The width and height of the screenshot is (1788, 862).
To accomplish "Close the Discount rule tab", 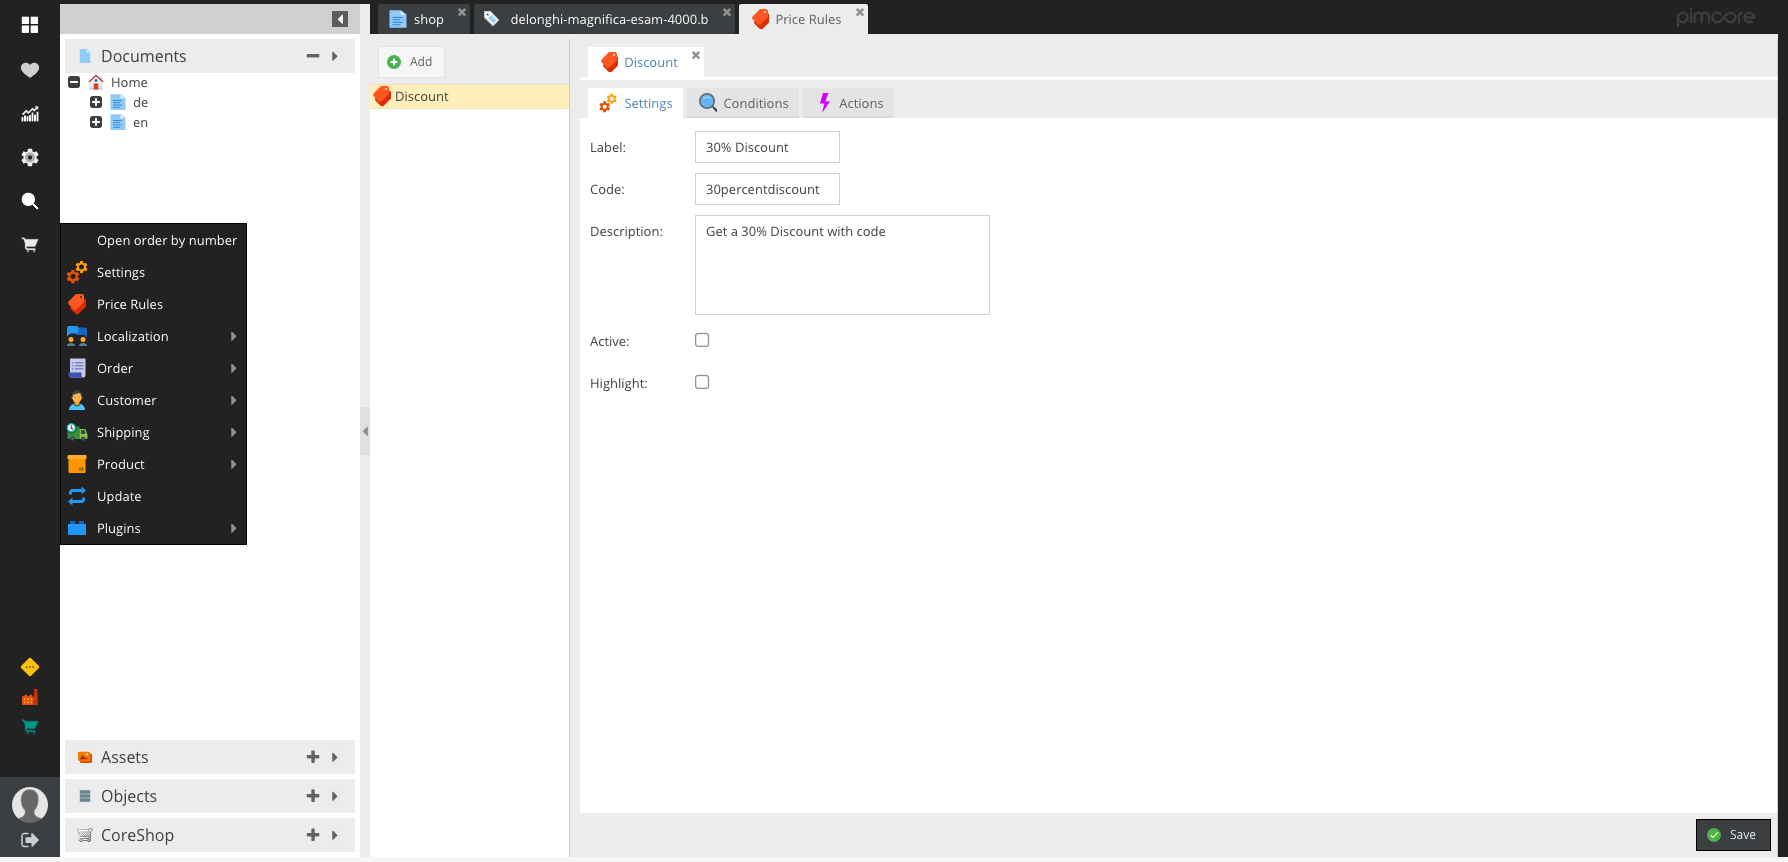I will [696, 55].
